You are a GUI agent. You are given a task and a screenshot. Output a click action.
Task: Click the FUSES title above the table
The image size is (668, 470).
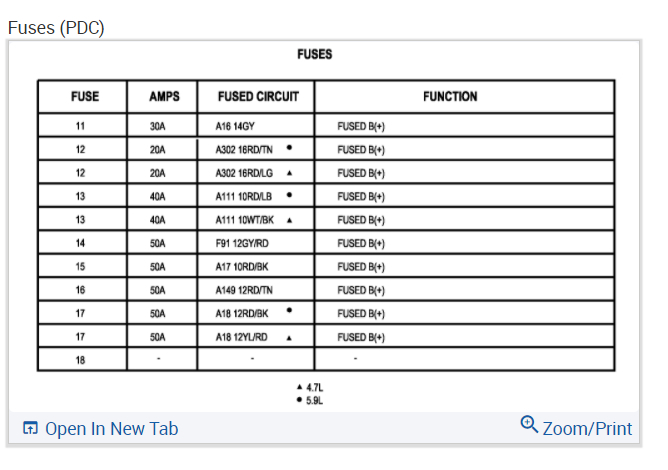[315, 54]
